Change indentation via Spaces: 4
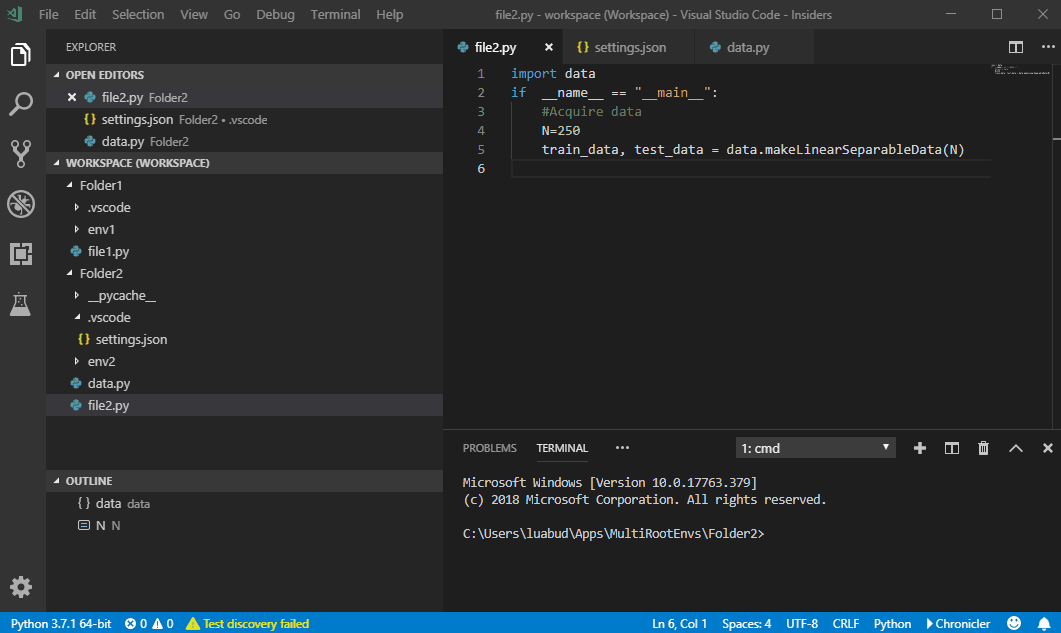Viewport: 1061px width, 633px height. tap(746, 624)
